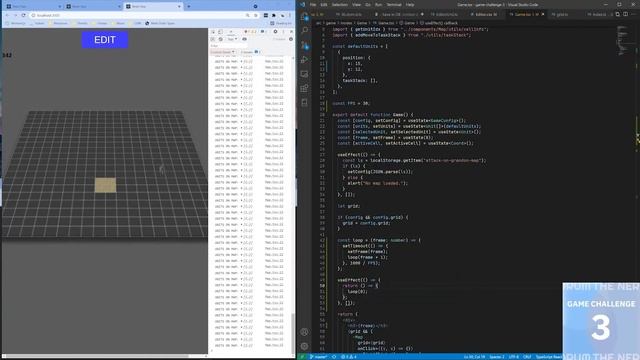
Task: Click 'const FPS = 30;' code line
Action: click(x=351, y=103)
